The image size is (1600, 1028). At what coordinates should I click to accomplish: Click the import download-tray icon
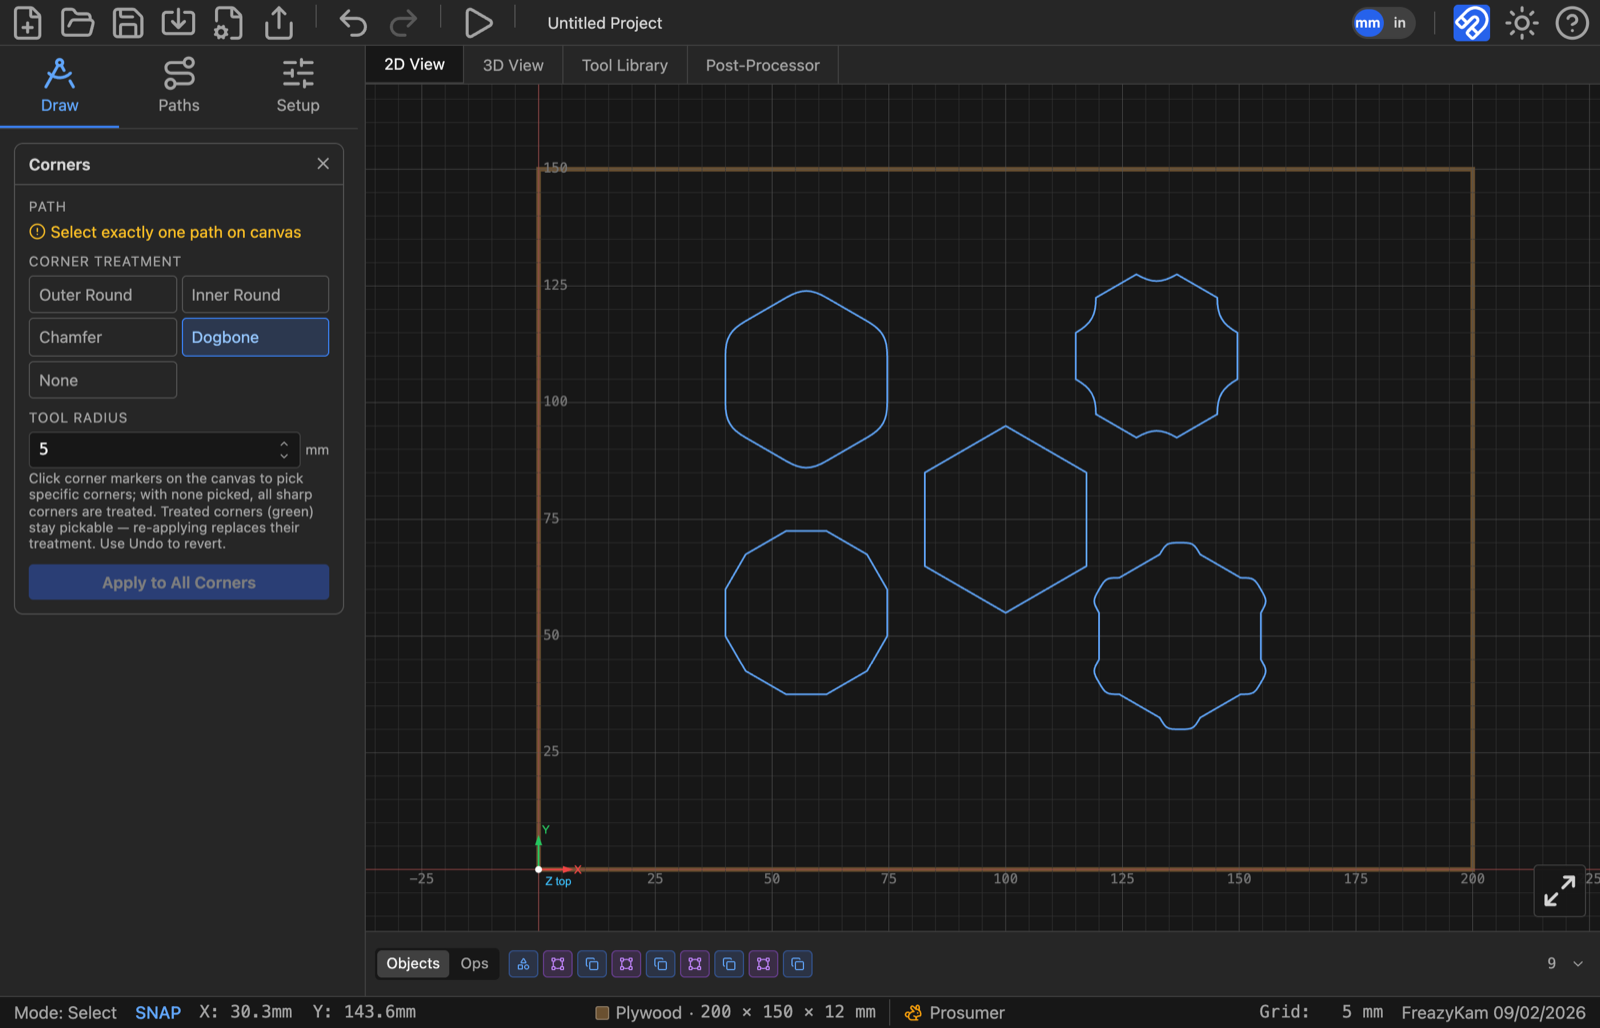(178, 22)
